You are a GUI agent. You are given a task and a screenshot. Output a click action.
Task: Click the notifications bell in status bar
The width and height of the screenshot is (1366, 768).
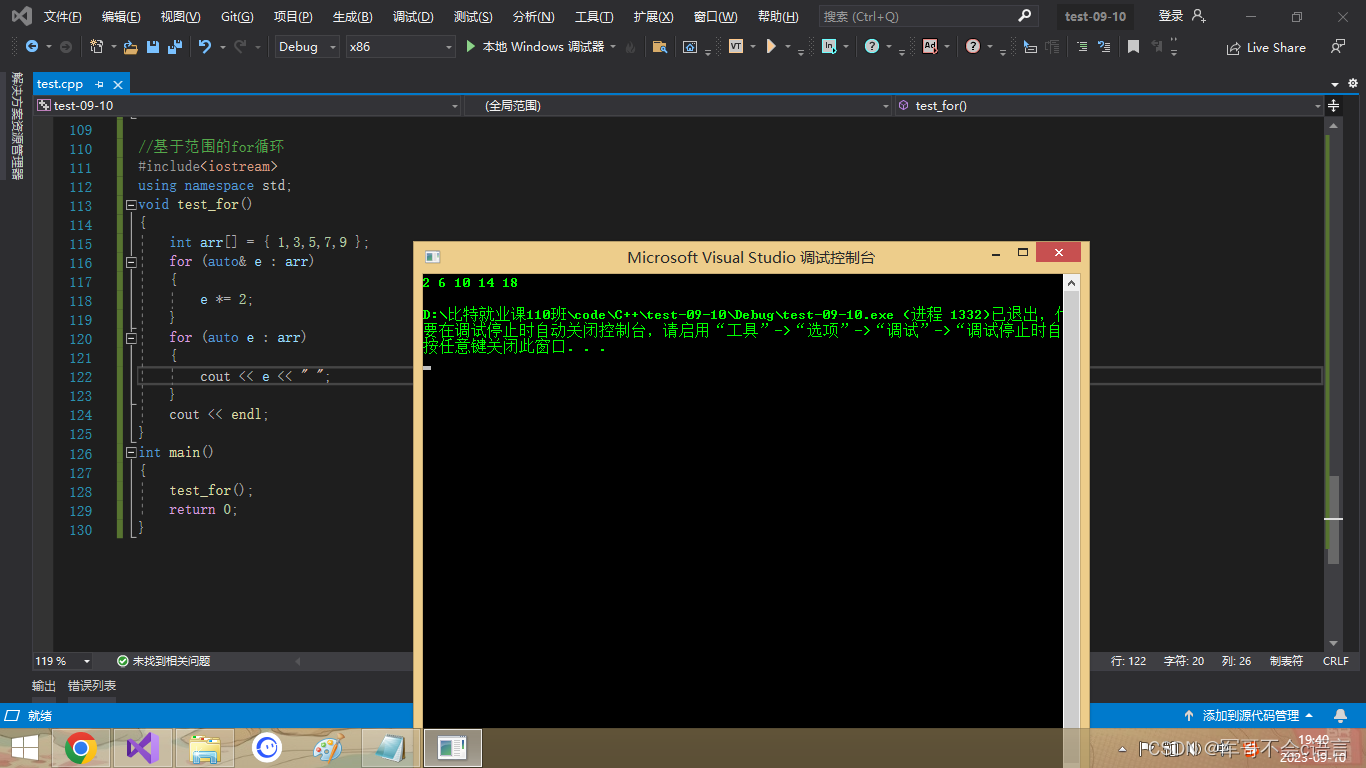point(1340,716)
